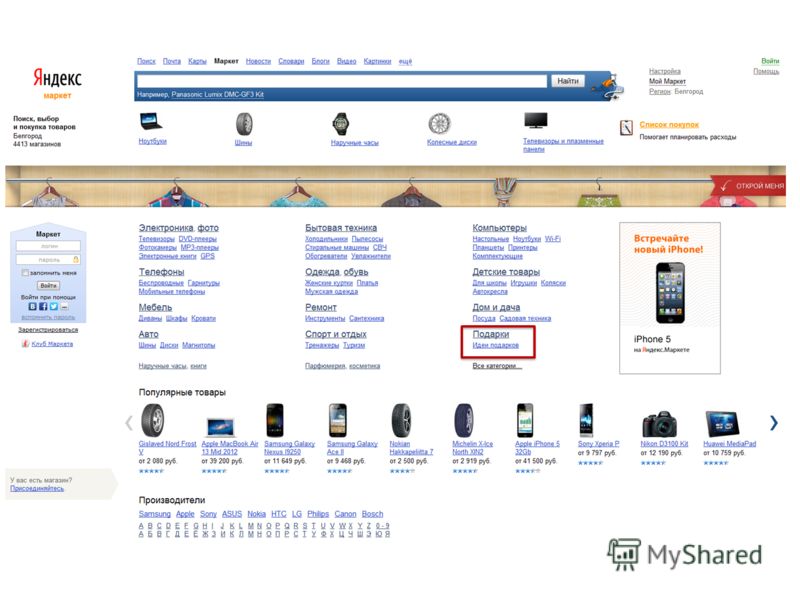The width and height of the screenshot is (800, 600).
Task: Open the "Все категории" link
Action: pos(497,366)
